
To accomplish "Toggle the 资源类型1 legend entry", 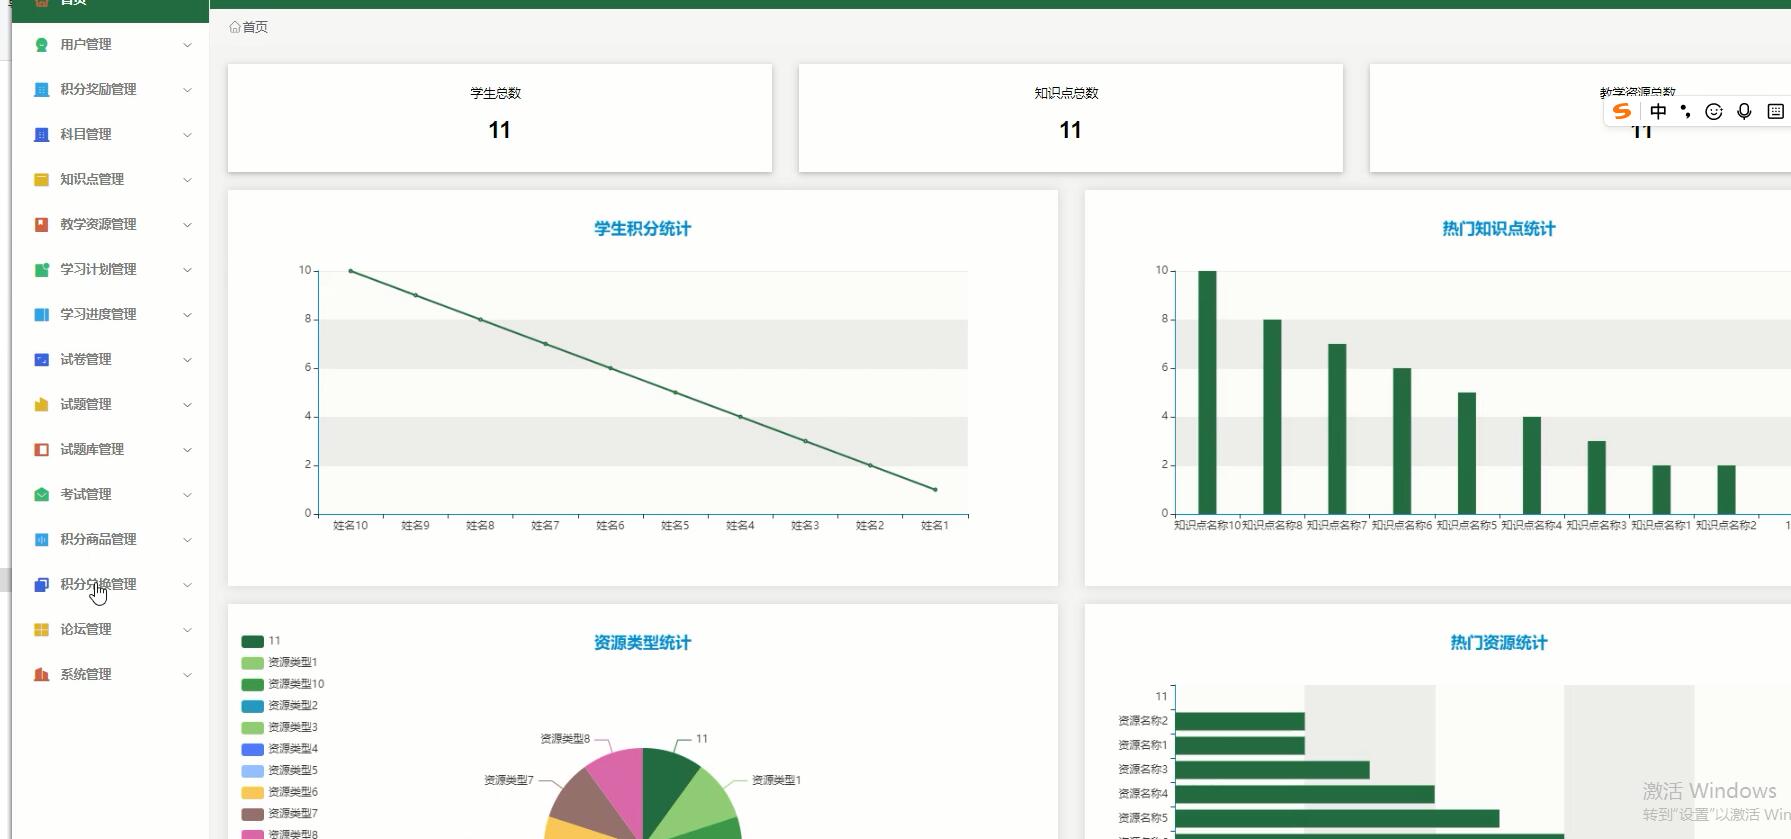I will (279, 663).
